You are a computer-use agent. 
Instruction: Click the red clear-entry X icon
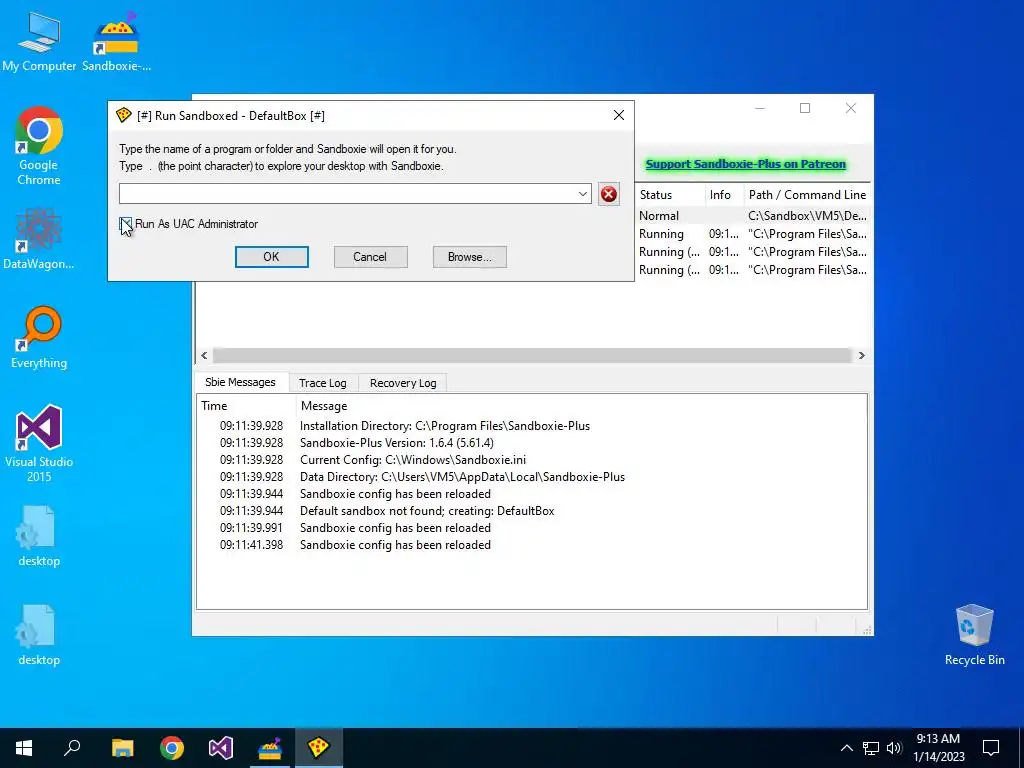[x=609, y=194]
